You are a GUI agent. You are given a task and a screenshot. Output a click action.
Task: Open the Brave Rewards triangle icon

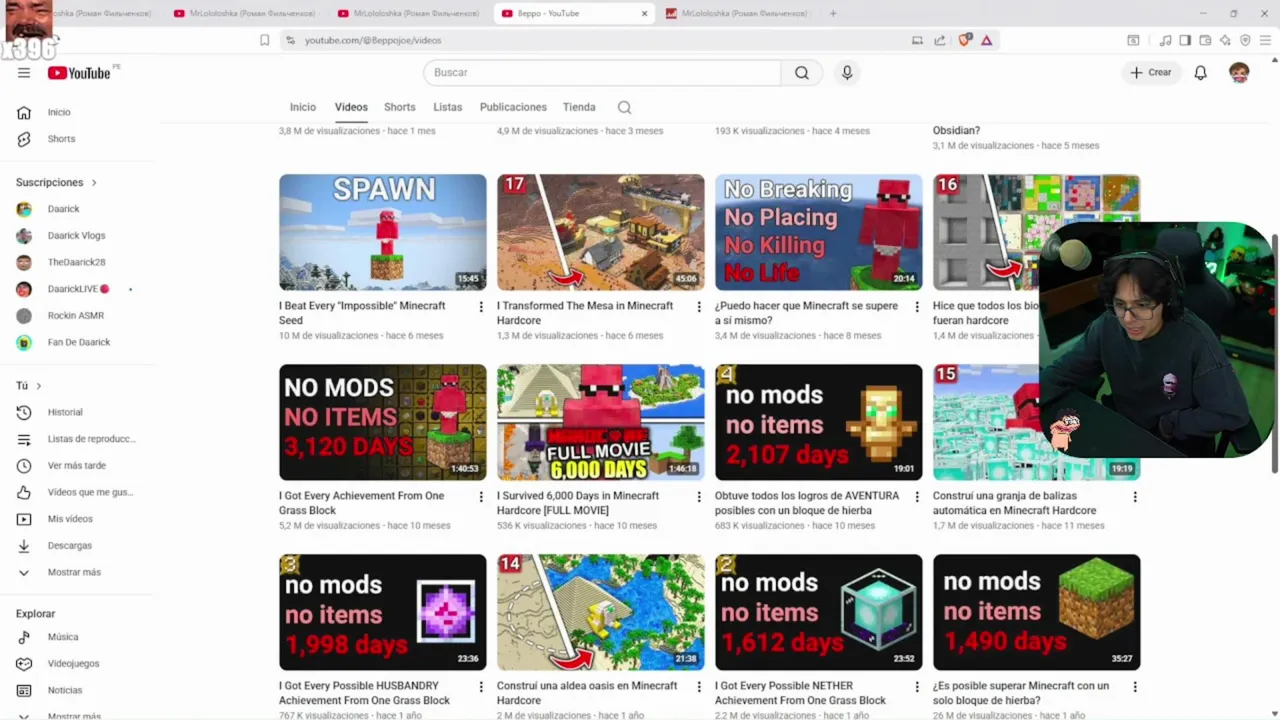pyautogui.click(x=986, y=40)
